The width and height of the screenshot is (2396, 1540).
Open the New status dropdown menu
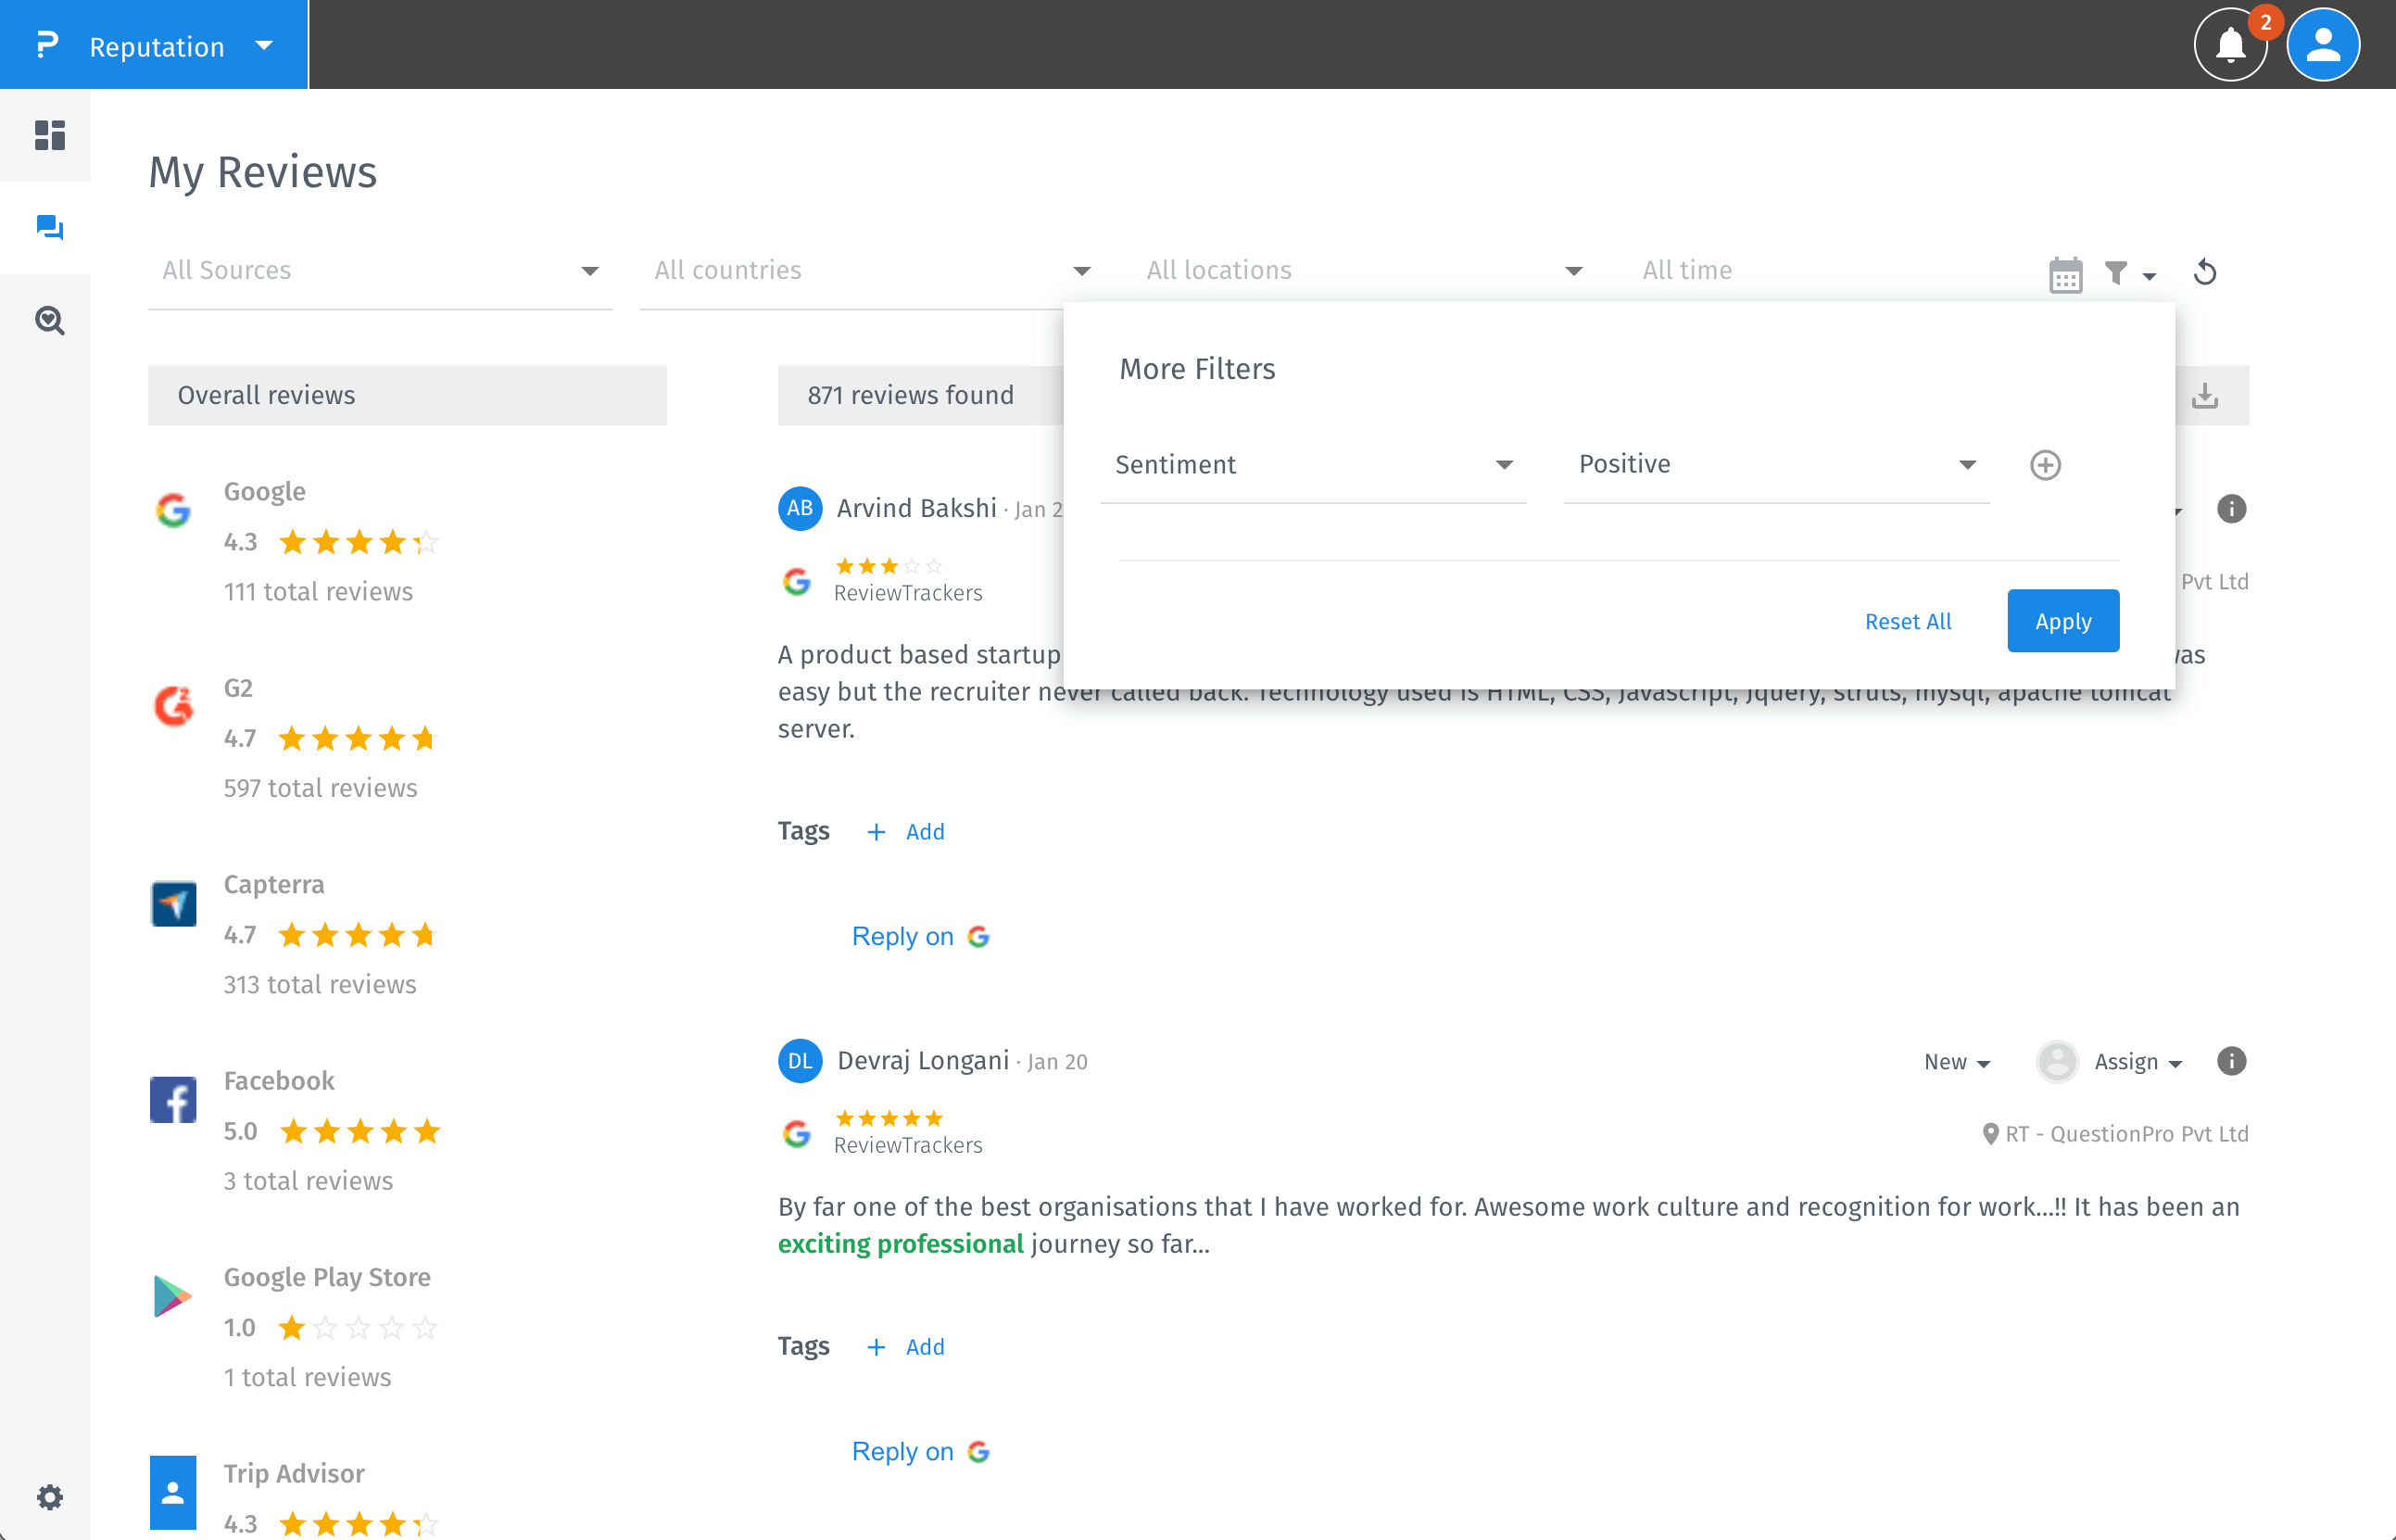(1956, 1062)
